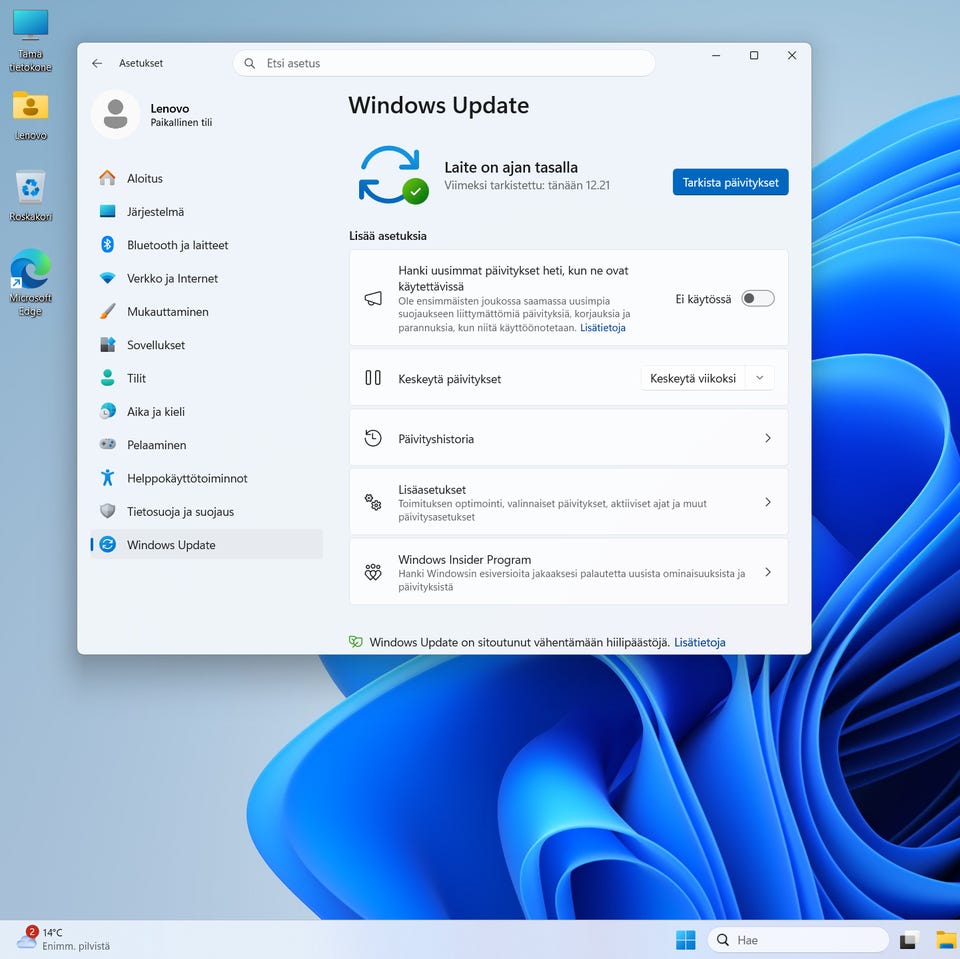
Task: Open Aloitus home icon in sidebar
Action: (107, 178)
